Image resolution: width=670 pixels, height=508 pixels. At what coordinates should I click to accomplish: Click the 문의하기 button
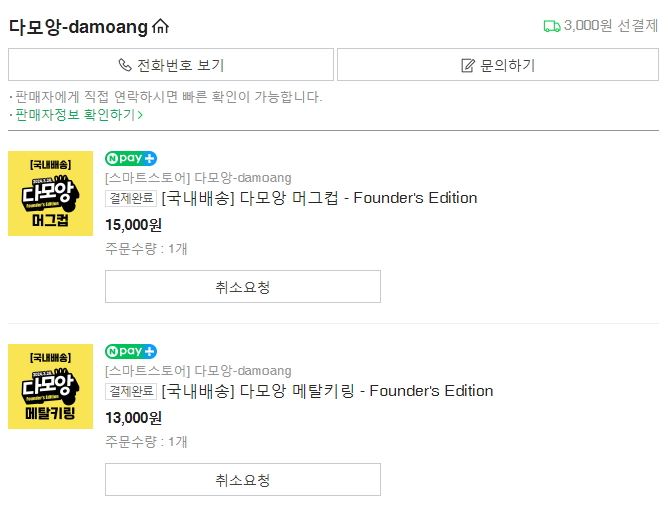click(498, 65)
